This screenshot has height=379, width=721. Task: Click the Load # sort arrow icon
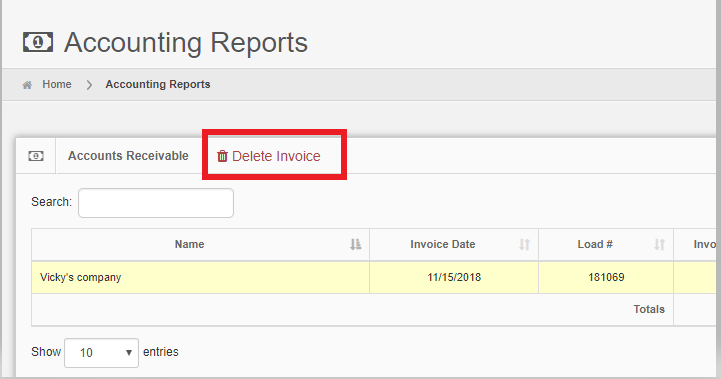[659, 244]
